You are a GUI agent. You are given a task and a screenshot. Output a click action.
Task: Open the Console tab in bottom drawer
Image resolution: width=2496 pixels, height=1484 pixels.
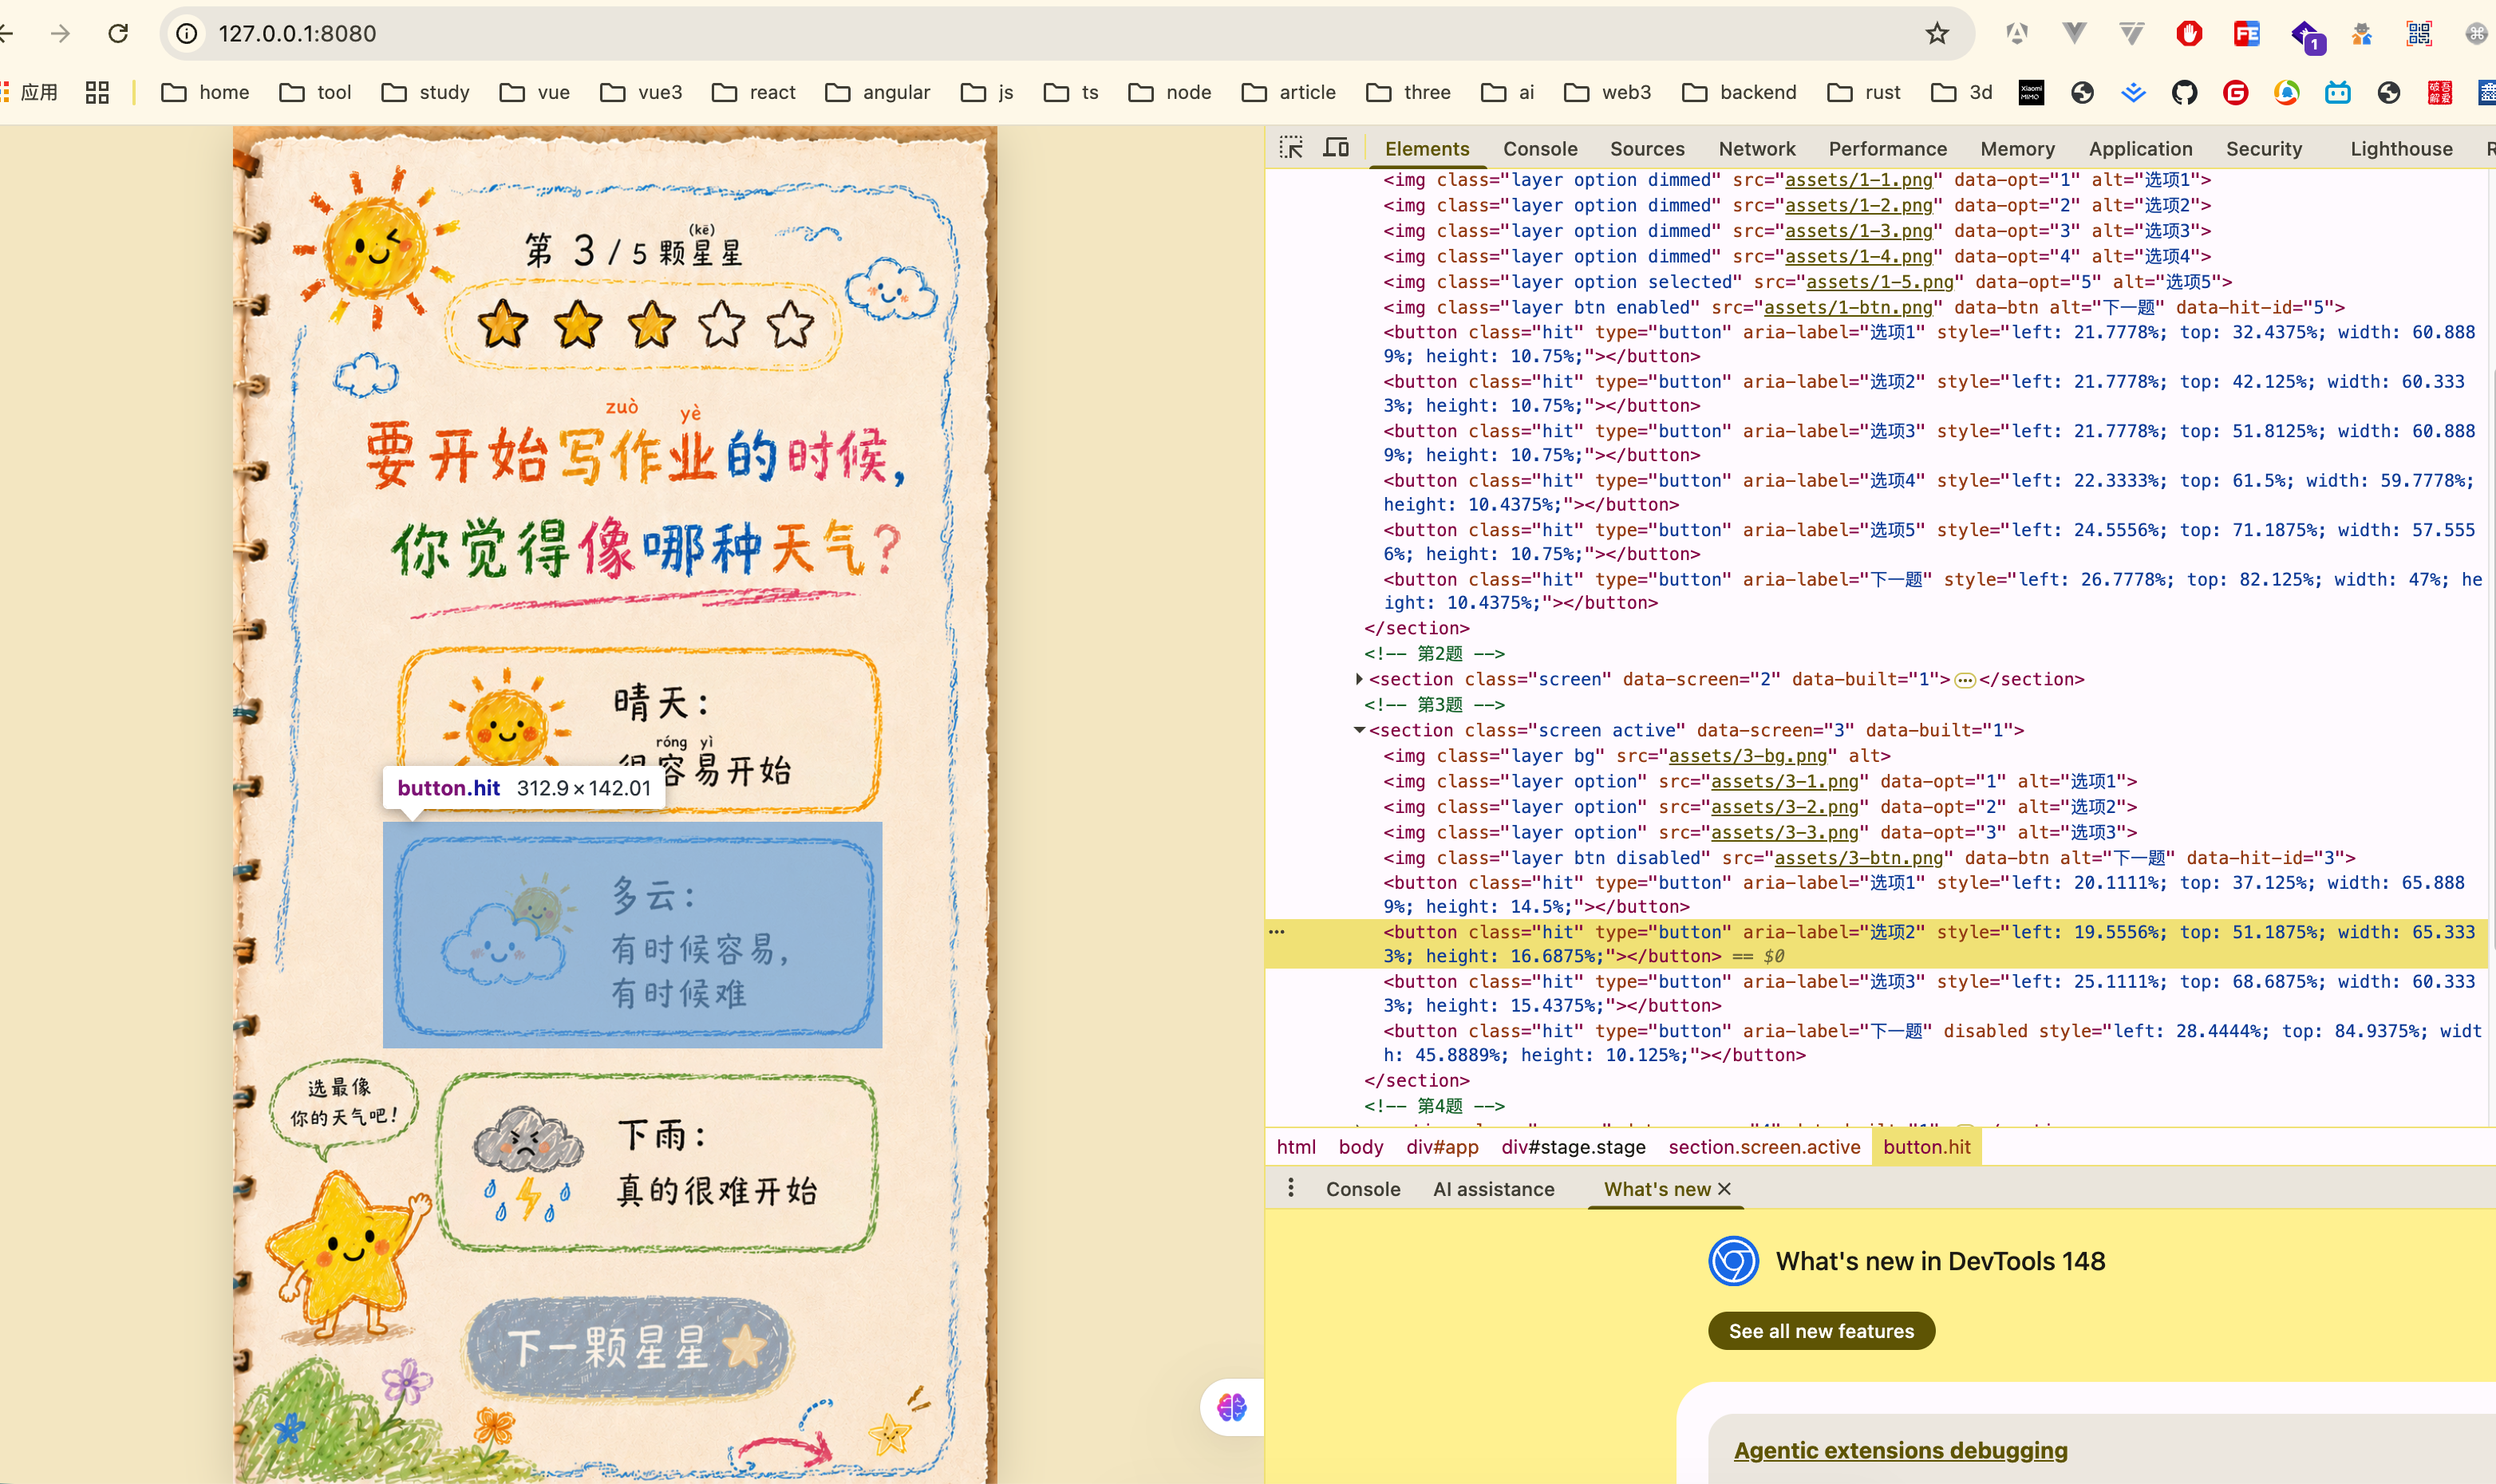(x=1362, y=1189)
